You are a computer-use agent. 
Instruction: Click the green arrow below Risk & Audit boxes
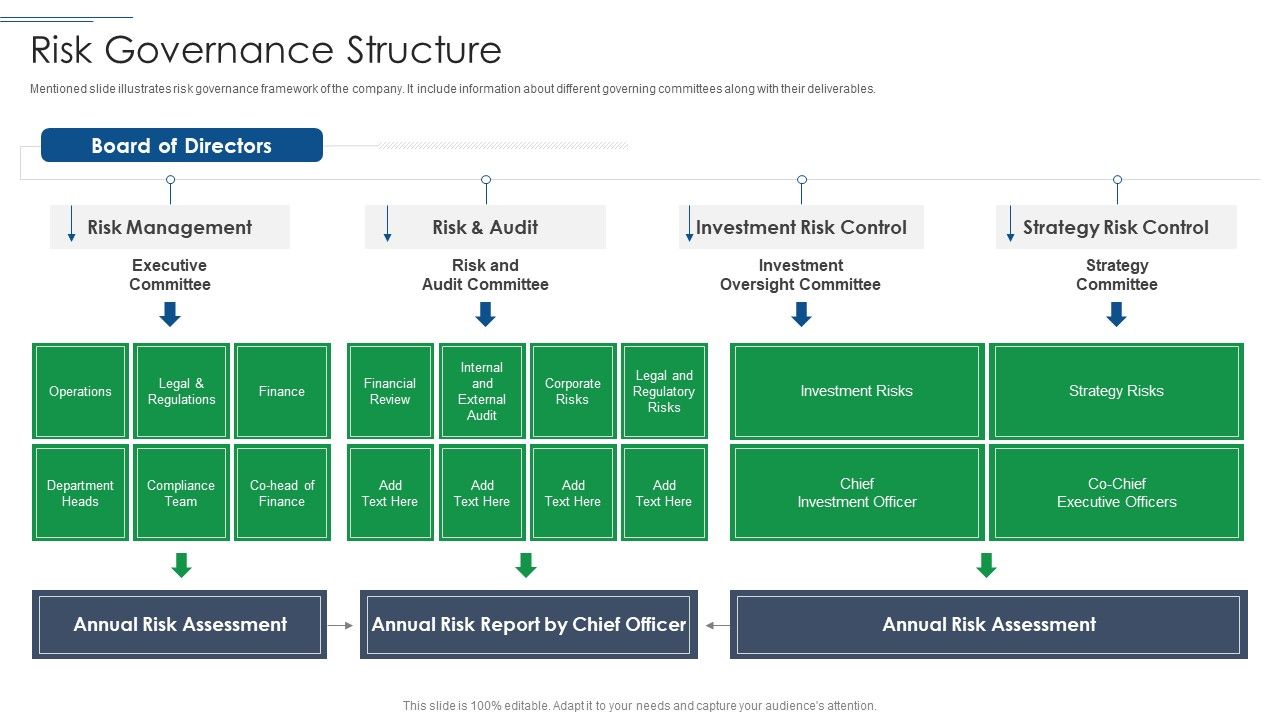tap(526, 565)
